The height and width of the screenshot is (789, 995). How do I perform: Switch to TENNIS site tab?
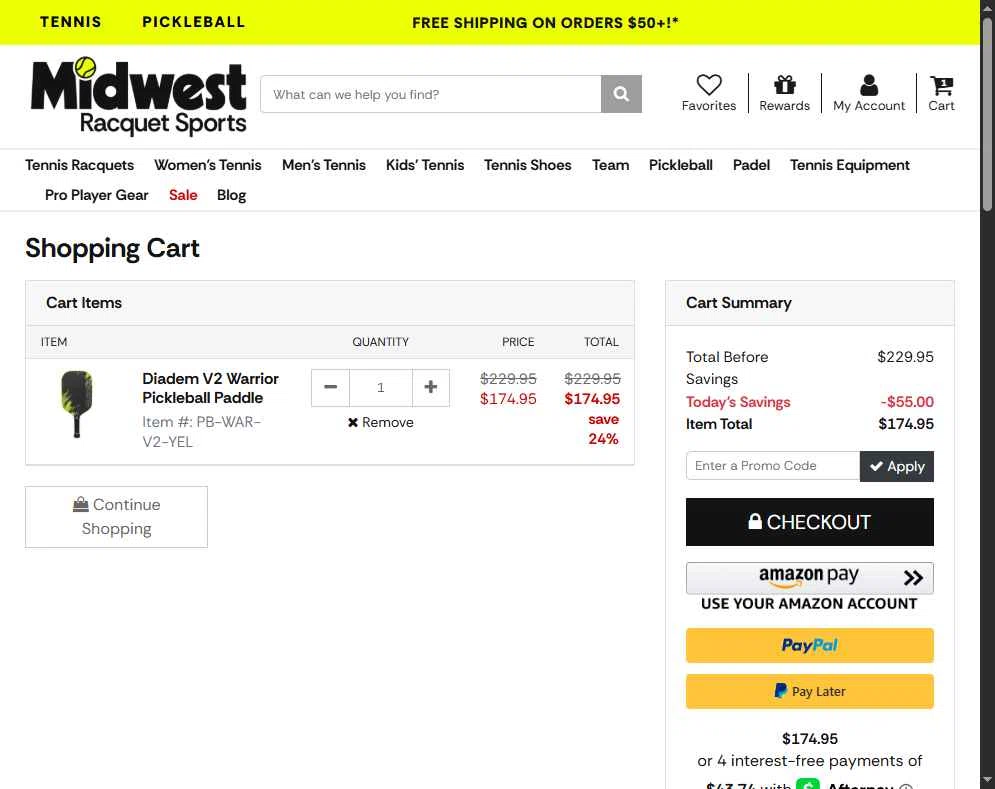tap(70, 22)
